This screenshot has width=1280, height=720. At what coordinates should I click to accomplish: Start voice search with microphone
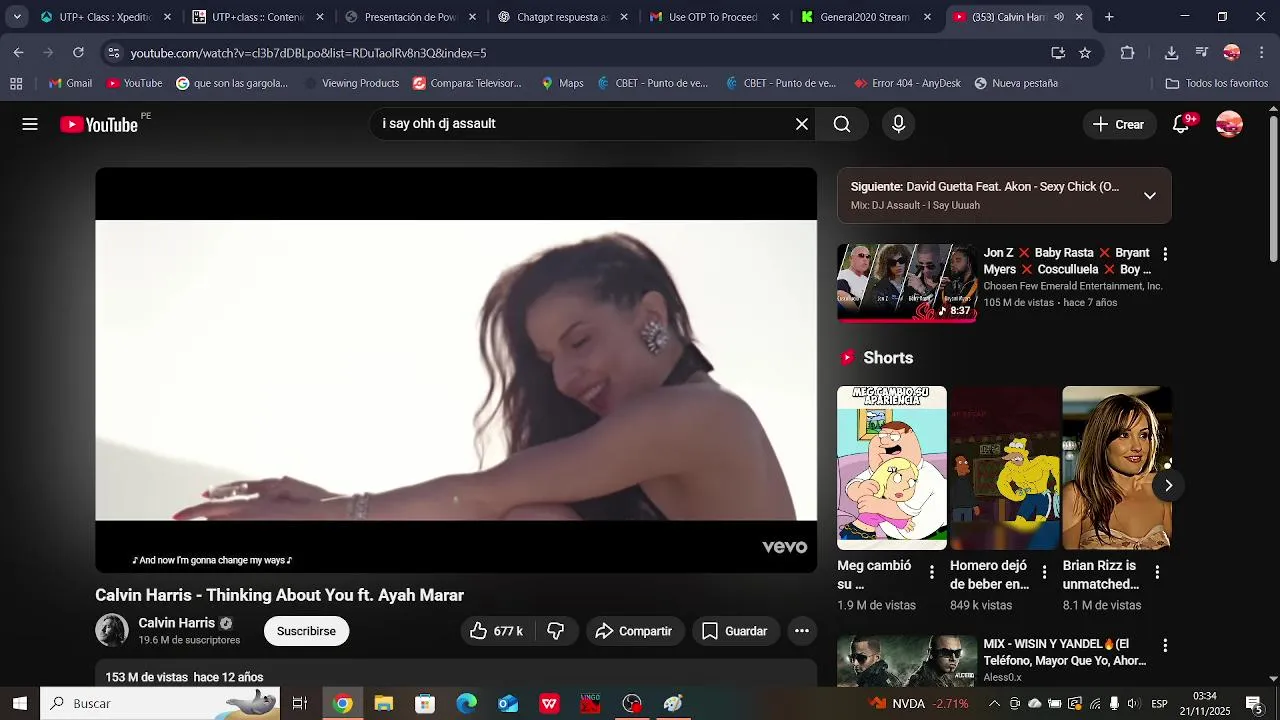[898, 124]
